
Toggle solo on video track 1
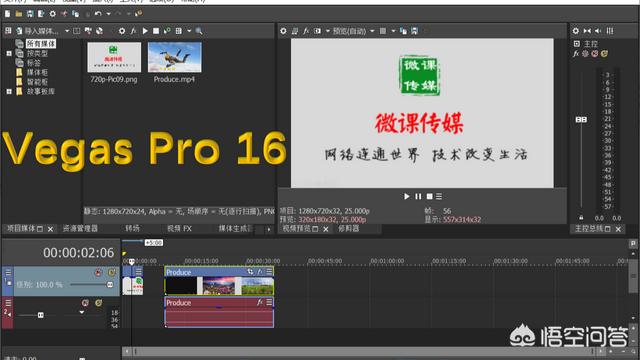click(x=111, y=273)
